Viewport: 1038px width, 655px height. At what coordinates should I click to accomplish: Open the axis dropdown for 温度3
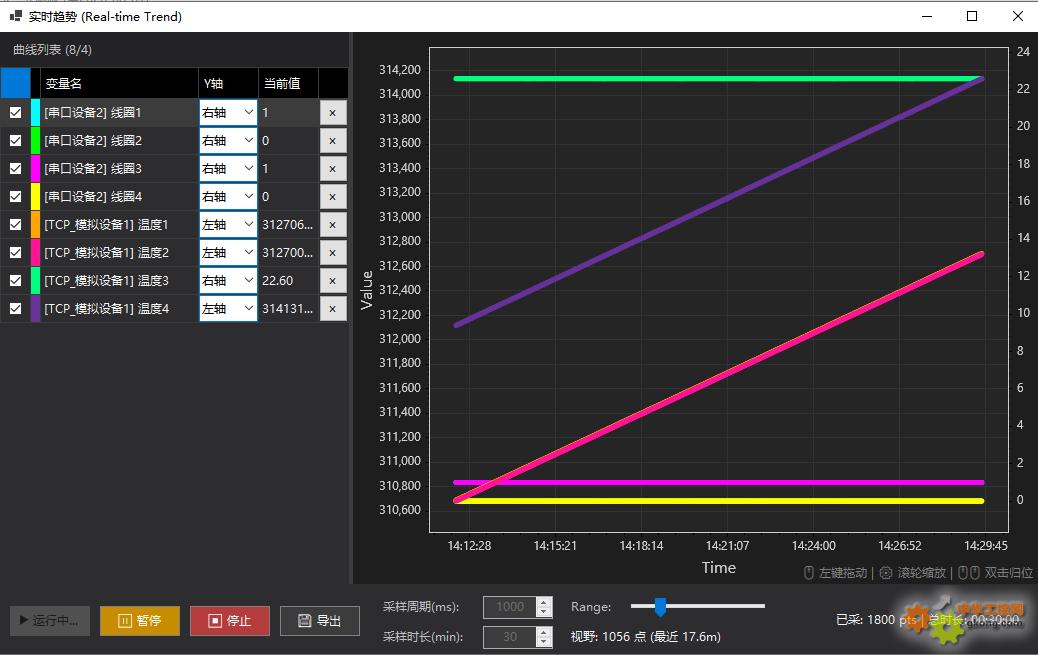point(228,281)
